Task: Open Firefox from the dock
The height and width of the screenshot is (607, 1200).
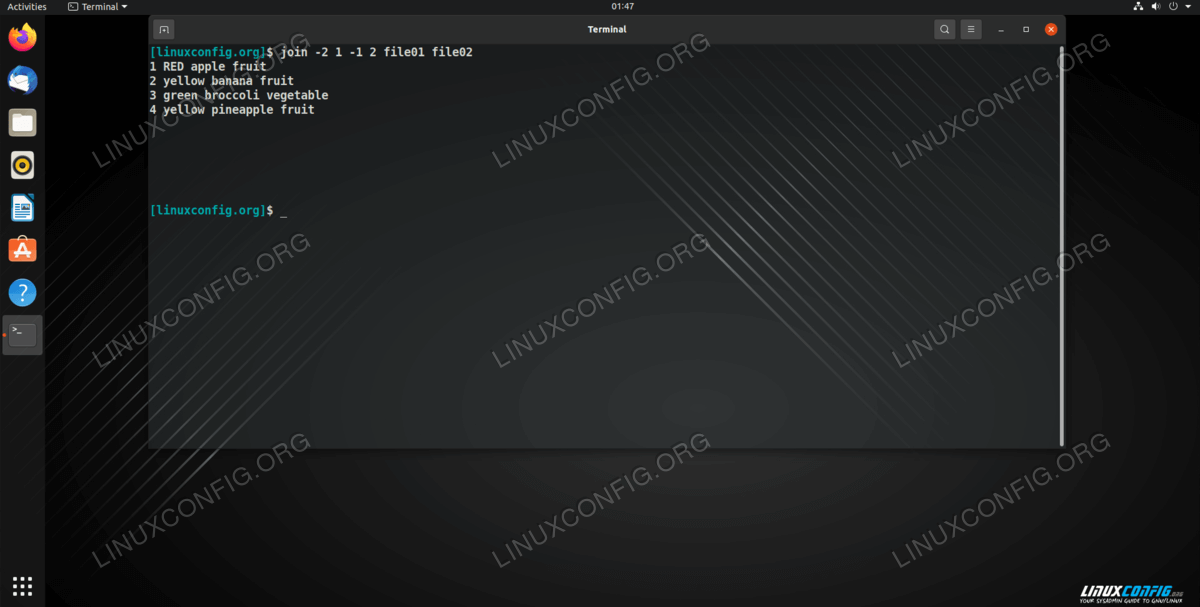Action: [22, 38]
